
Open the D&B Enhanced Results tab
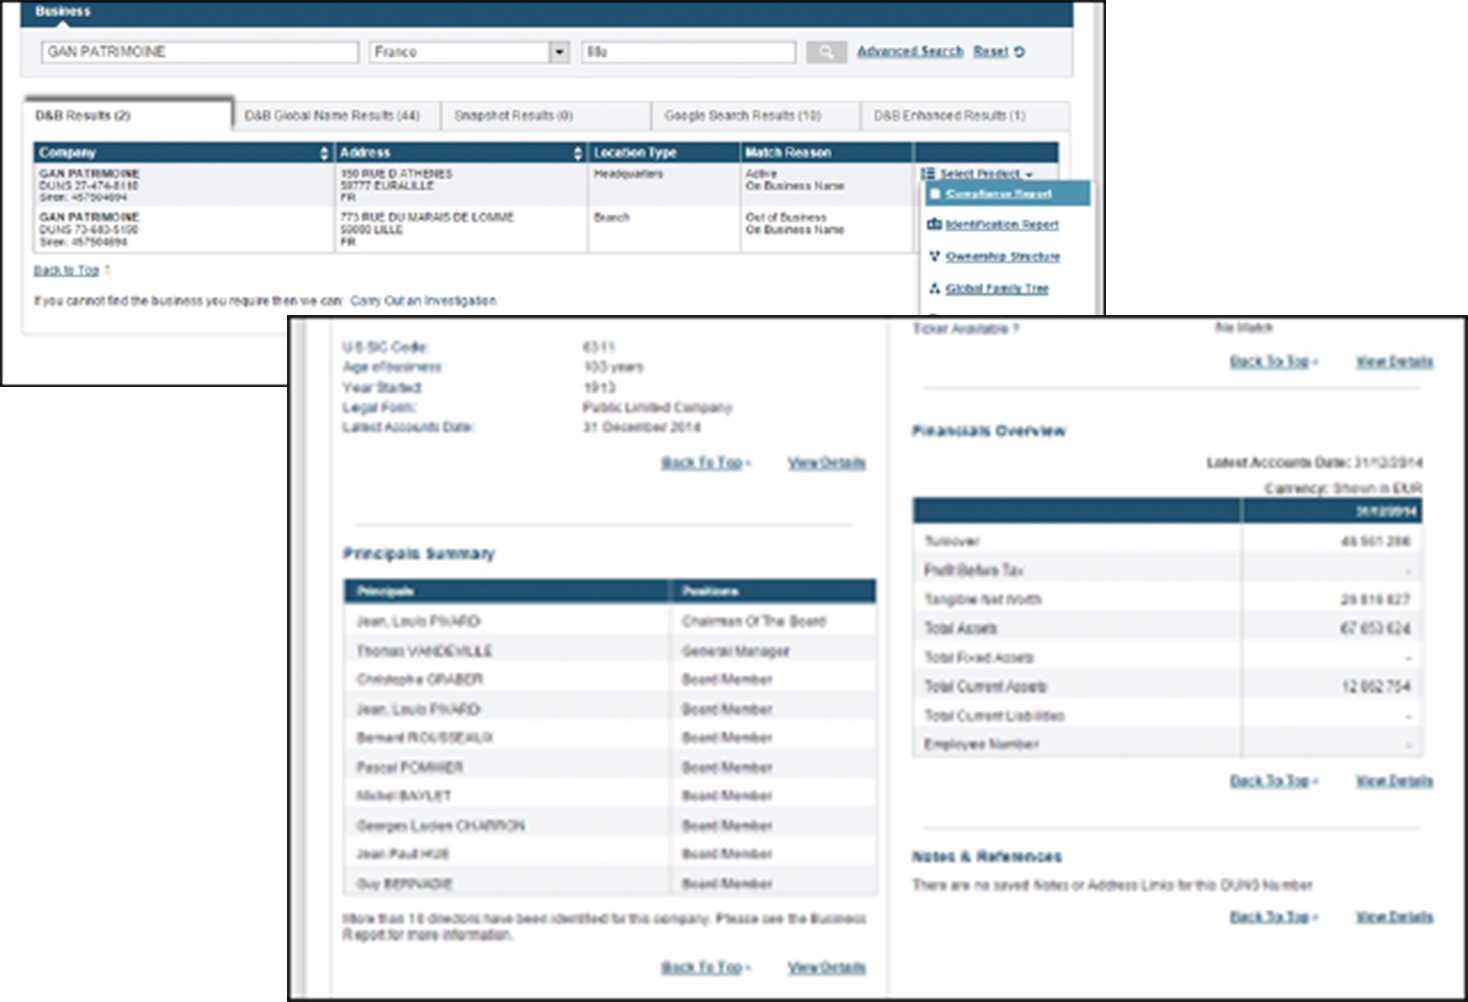coord(949,116)
